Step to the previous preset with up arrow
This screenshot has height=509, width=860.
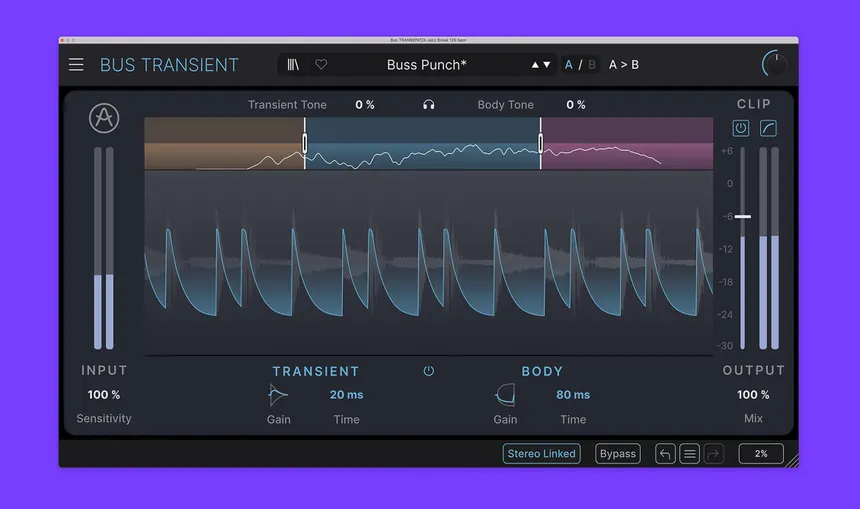click(x=535, y=65)
